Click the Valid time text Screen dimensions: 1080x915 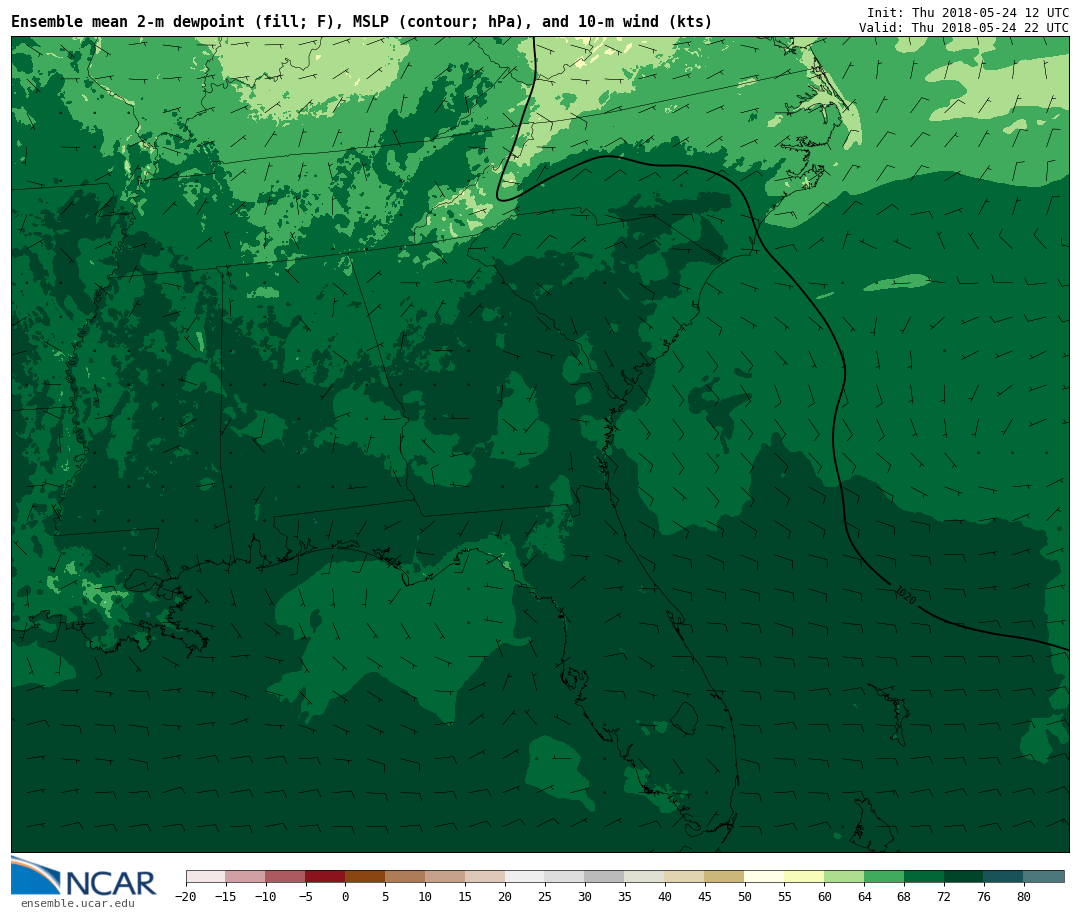coord(964,28)
